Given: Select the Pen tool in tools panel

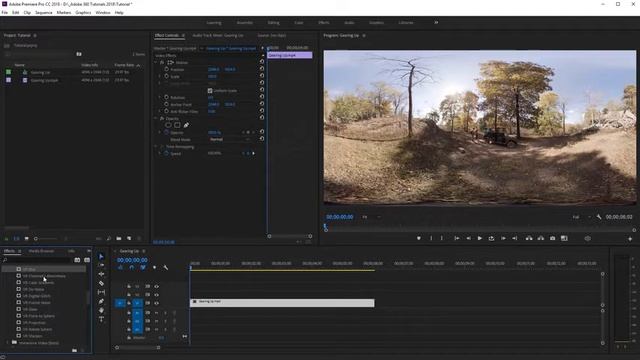Looking at the screenshot, I should point(101,301).
